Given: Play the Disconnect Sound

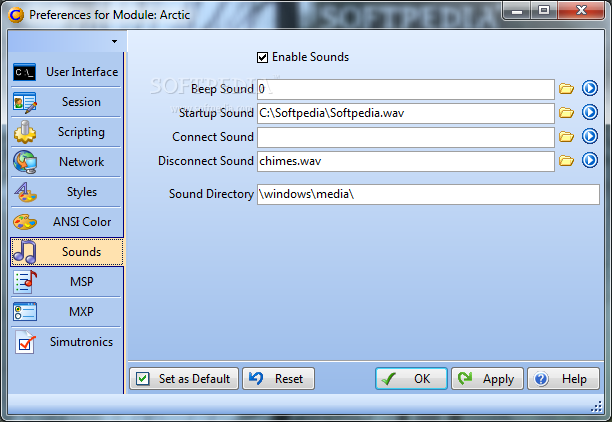Looking at the screenshot, I should [x=590, y=160].
